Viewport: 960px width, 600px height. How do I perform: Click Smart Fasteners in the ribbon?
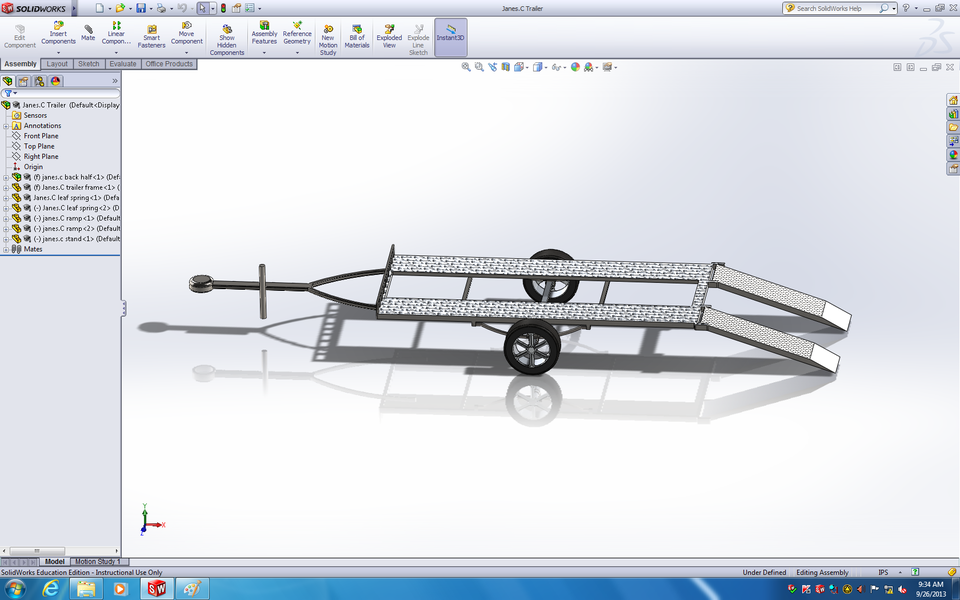coord(151,37)
